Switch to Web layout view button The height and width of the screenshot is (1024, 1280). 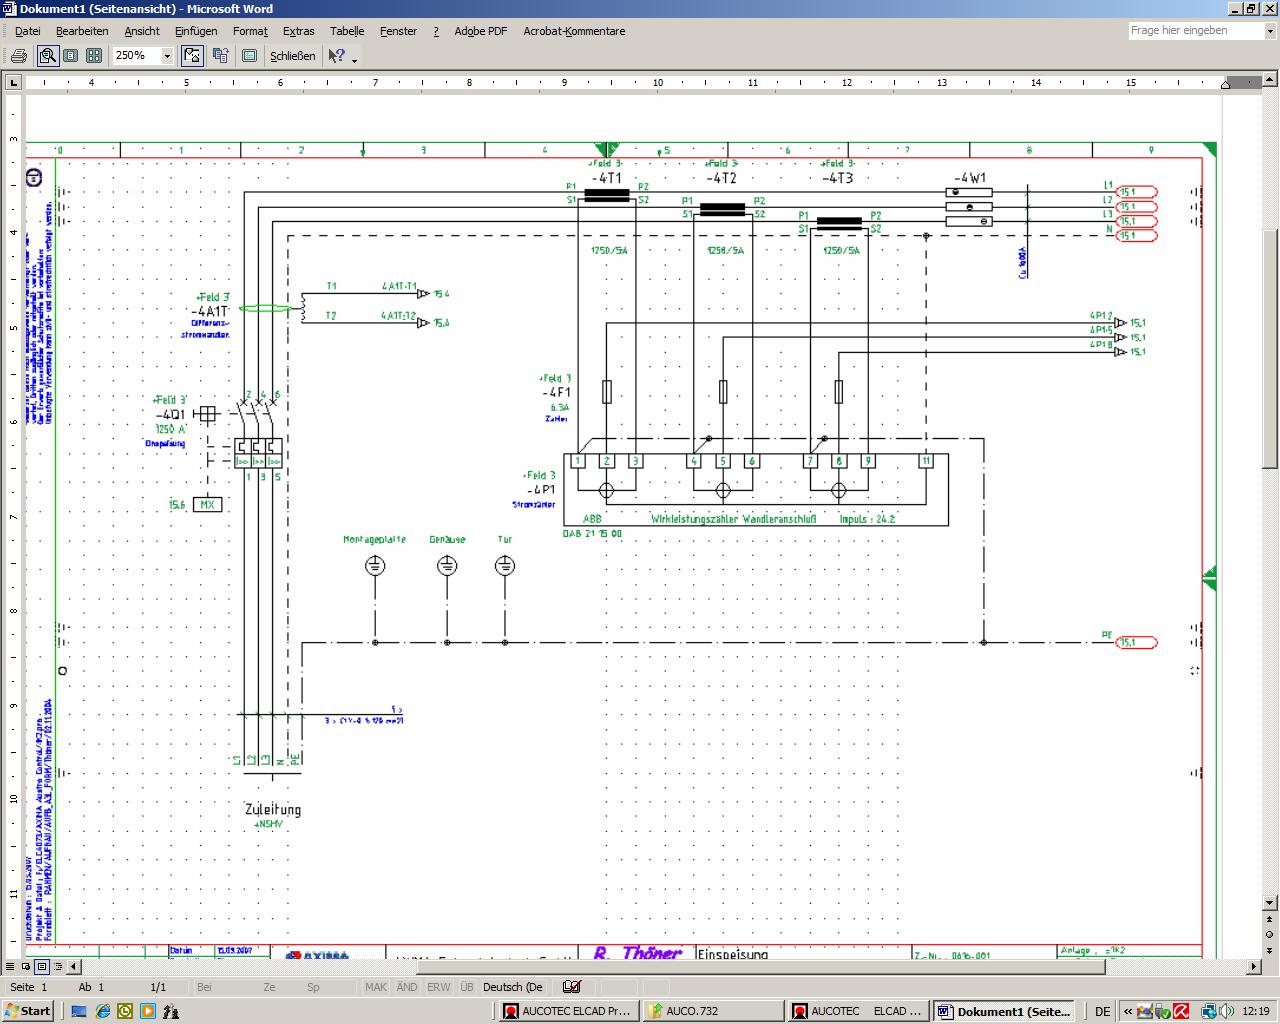click(x=25, y=967)
